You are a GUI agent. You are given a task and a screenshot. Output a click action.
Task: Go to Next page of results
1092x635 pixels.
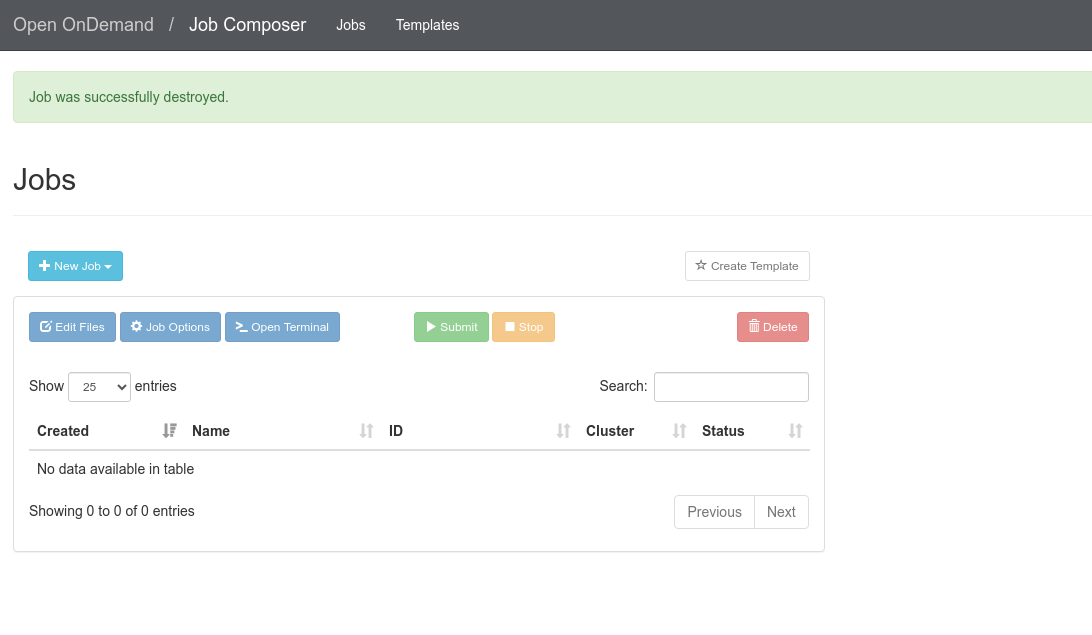(x=781, y=512)
